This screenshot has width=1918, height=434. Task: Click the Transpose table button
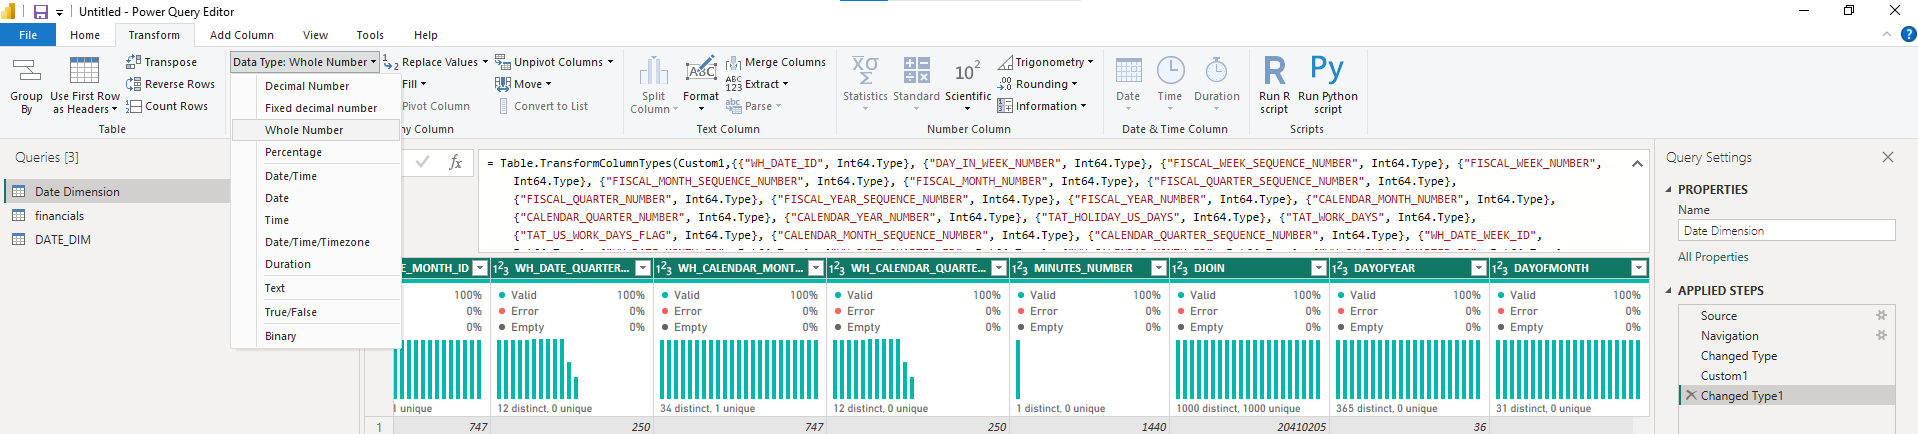tap(162, 62)
